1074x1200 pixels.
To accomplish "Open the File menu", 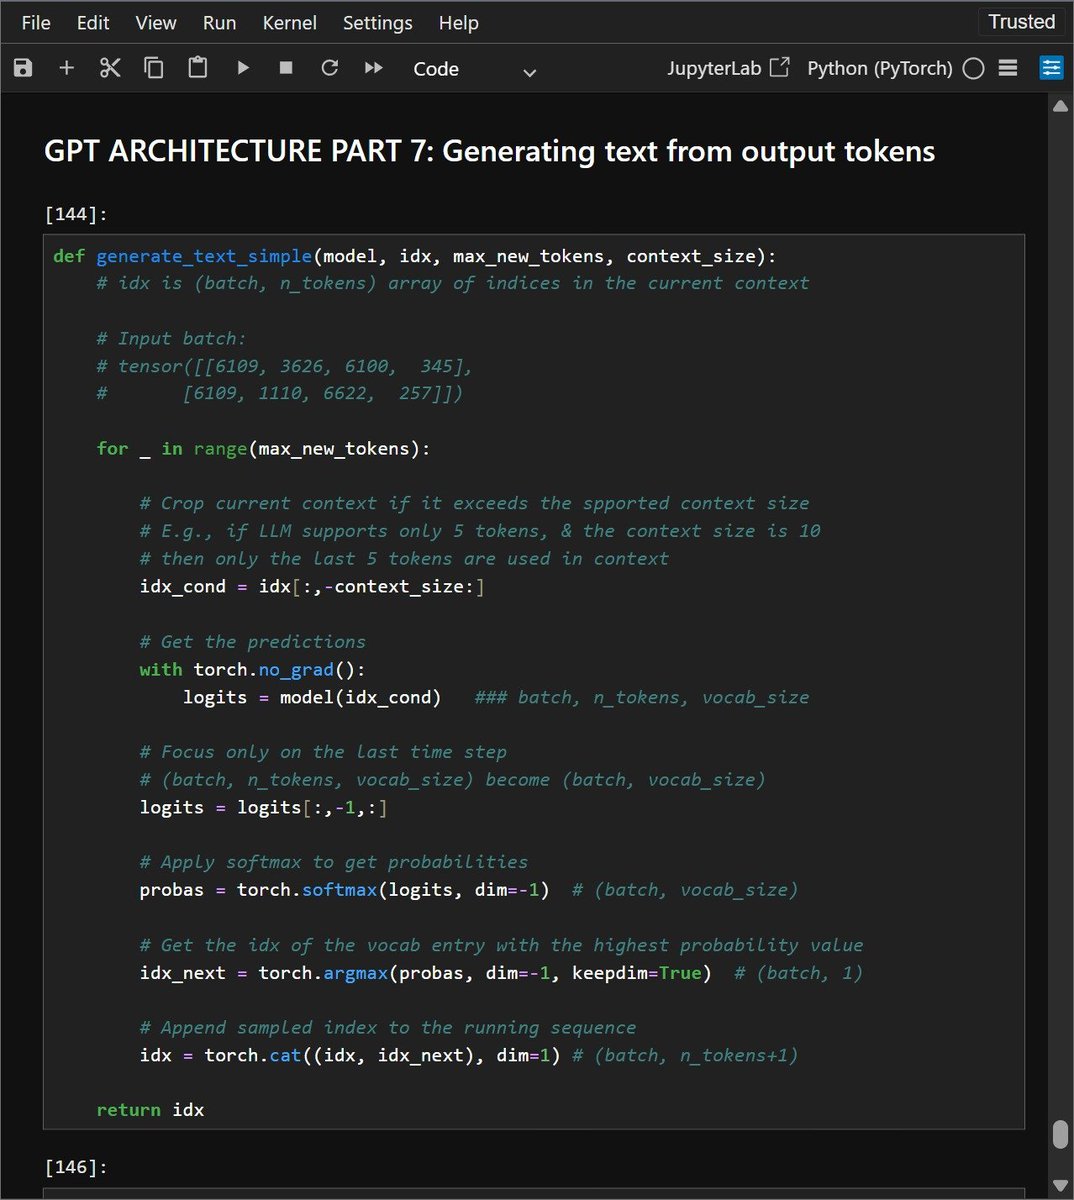I will (x=36, y=22).
